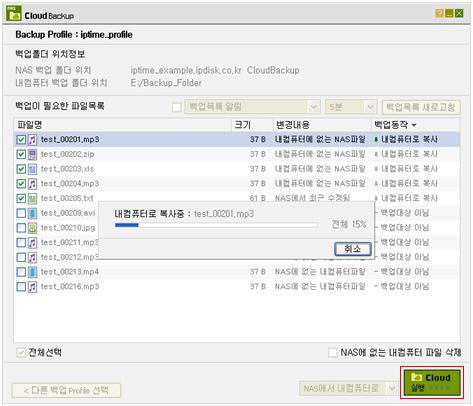
Task: Click the spreadsheet icon for test_00203.xls
Action: click(x=32, y=169)
